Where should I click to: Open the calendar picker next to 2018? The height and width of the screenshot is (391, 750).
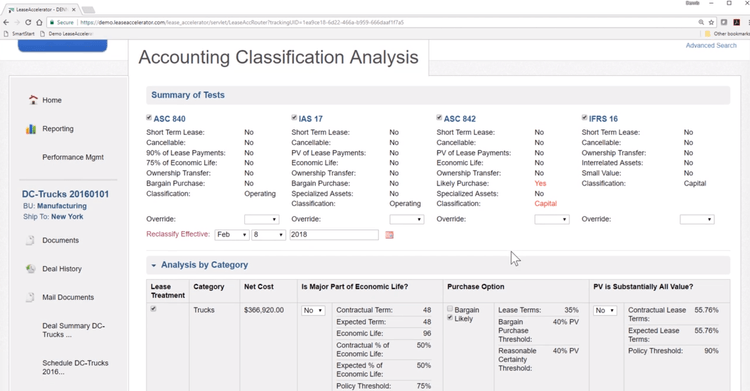click(x=389, y=235)
